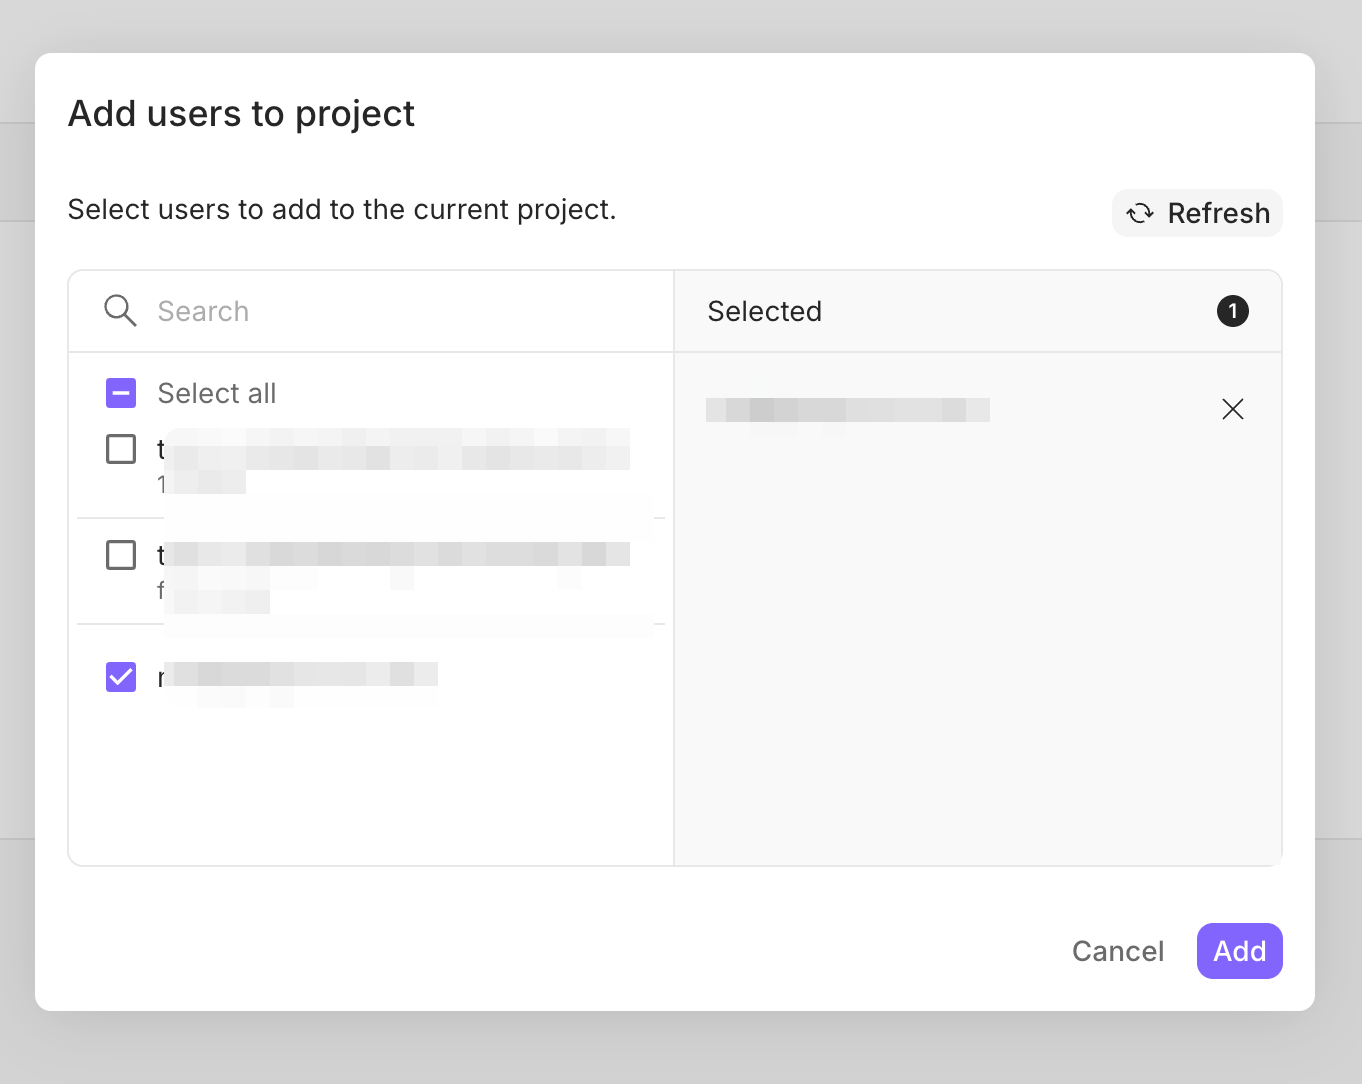Viewport: 1362px width, 1084px height.
Task: Click the checked third user's name
Action: 300,676
